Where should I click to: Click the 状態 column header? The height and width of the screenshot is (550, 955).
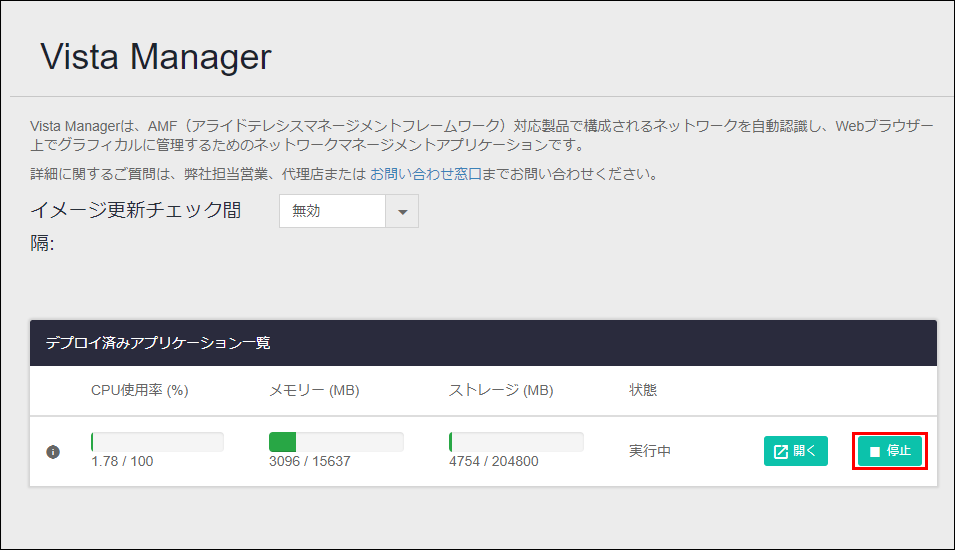pyautogui.click(x=643, y=390)
